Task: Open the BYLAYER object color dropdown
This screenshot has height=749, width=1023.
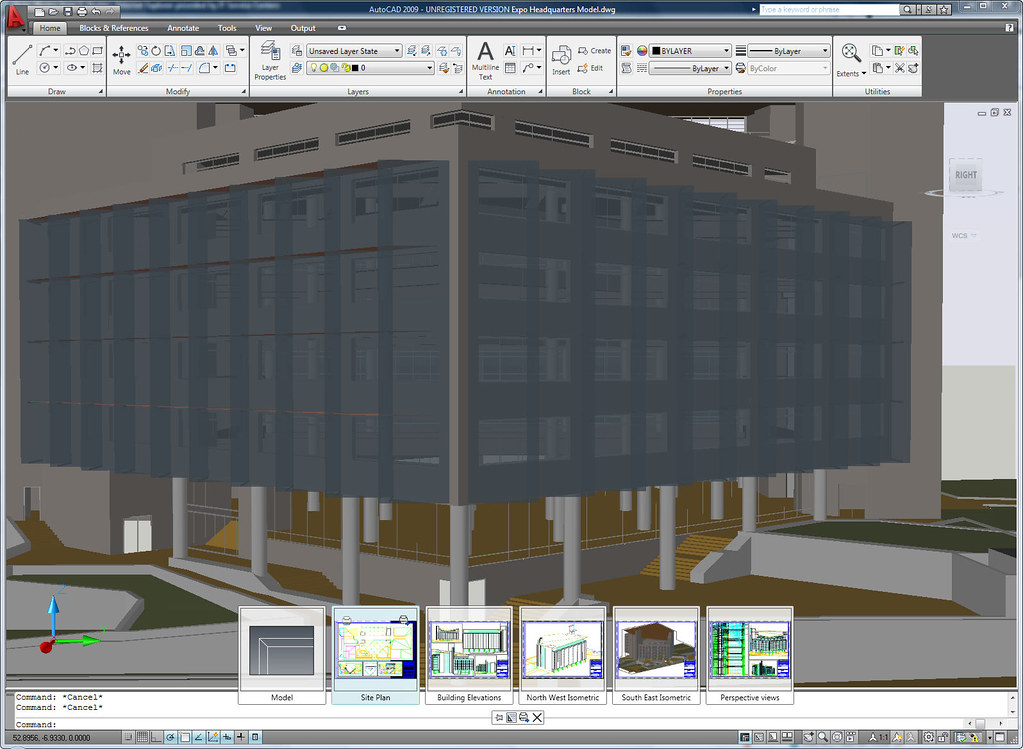Action: (x=690, y=51)
